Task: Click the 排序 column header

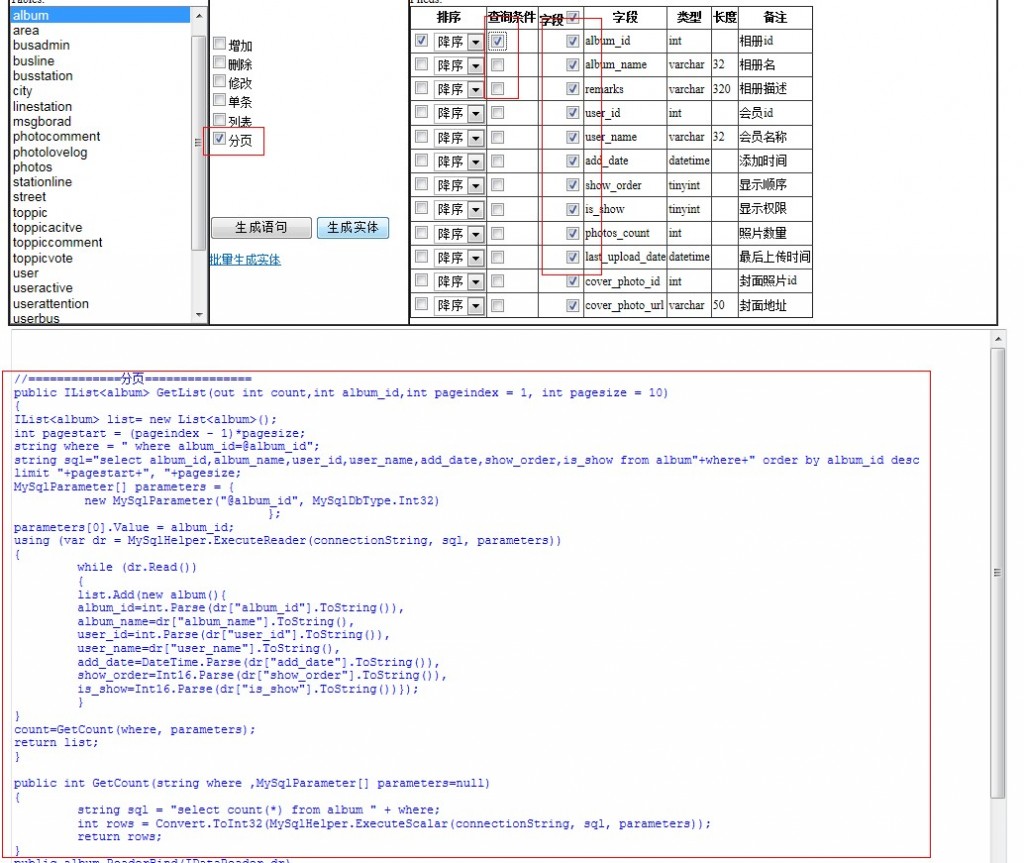Action: pyautogui.click(x=449, y=18)
